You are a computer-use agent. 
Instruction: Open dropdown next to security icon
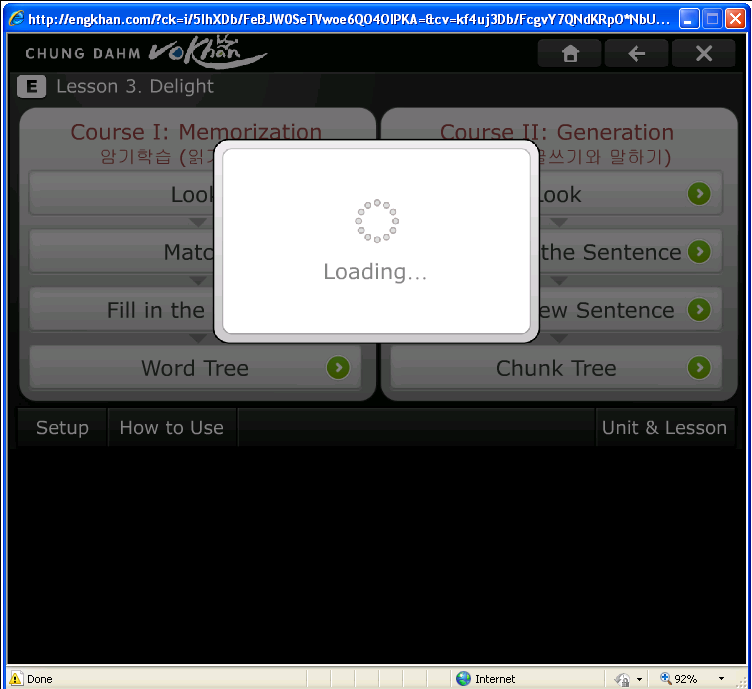tap(639, 679)
